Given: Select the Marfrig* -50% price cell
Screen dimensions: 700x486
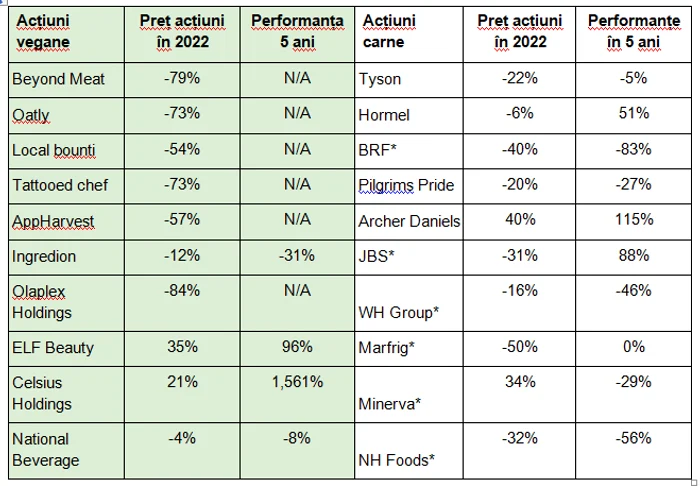Looking at the screenshot, I should 520,349.
